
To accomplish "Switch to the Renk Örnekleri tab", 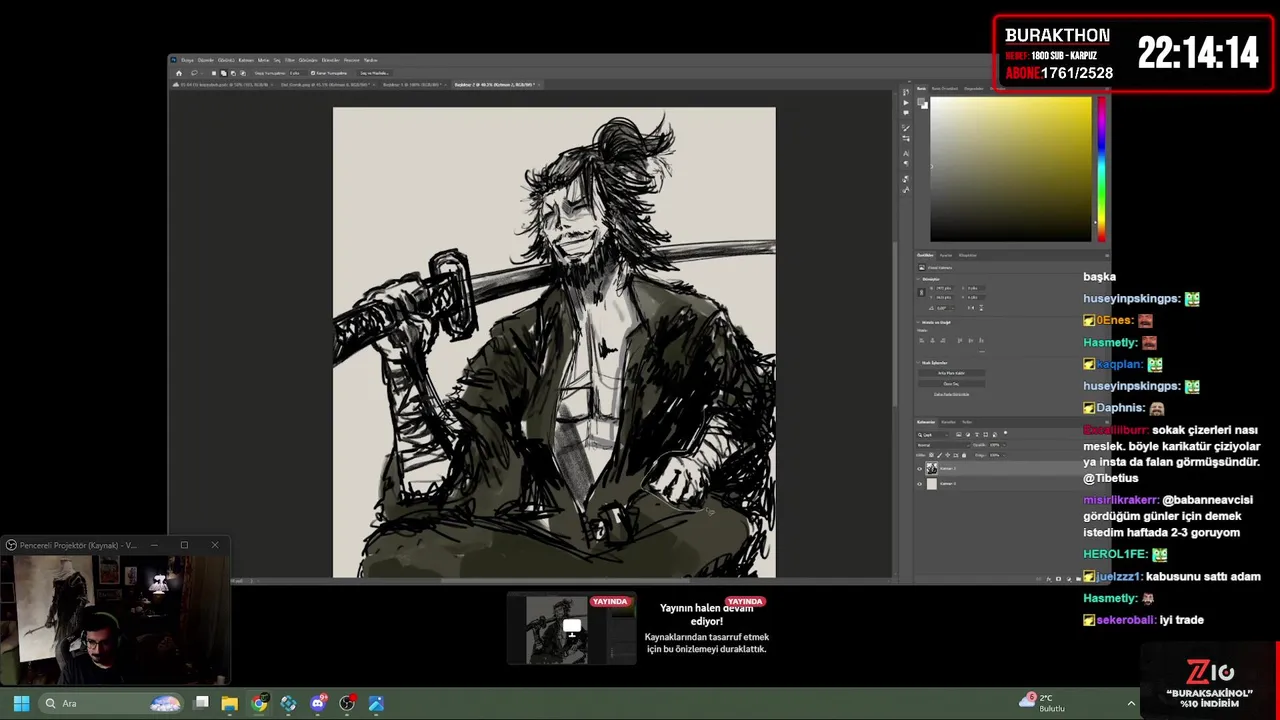I will click(945, 88).
